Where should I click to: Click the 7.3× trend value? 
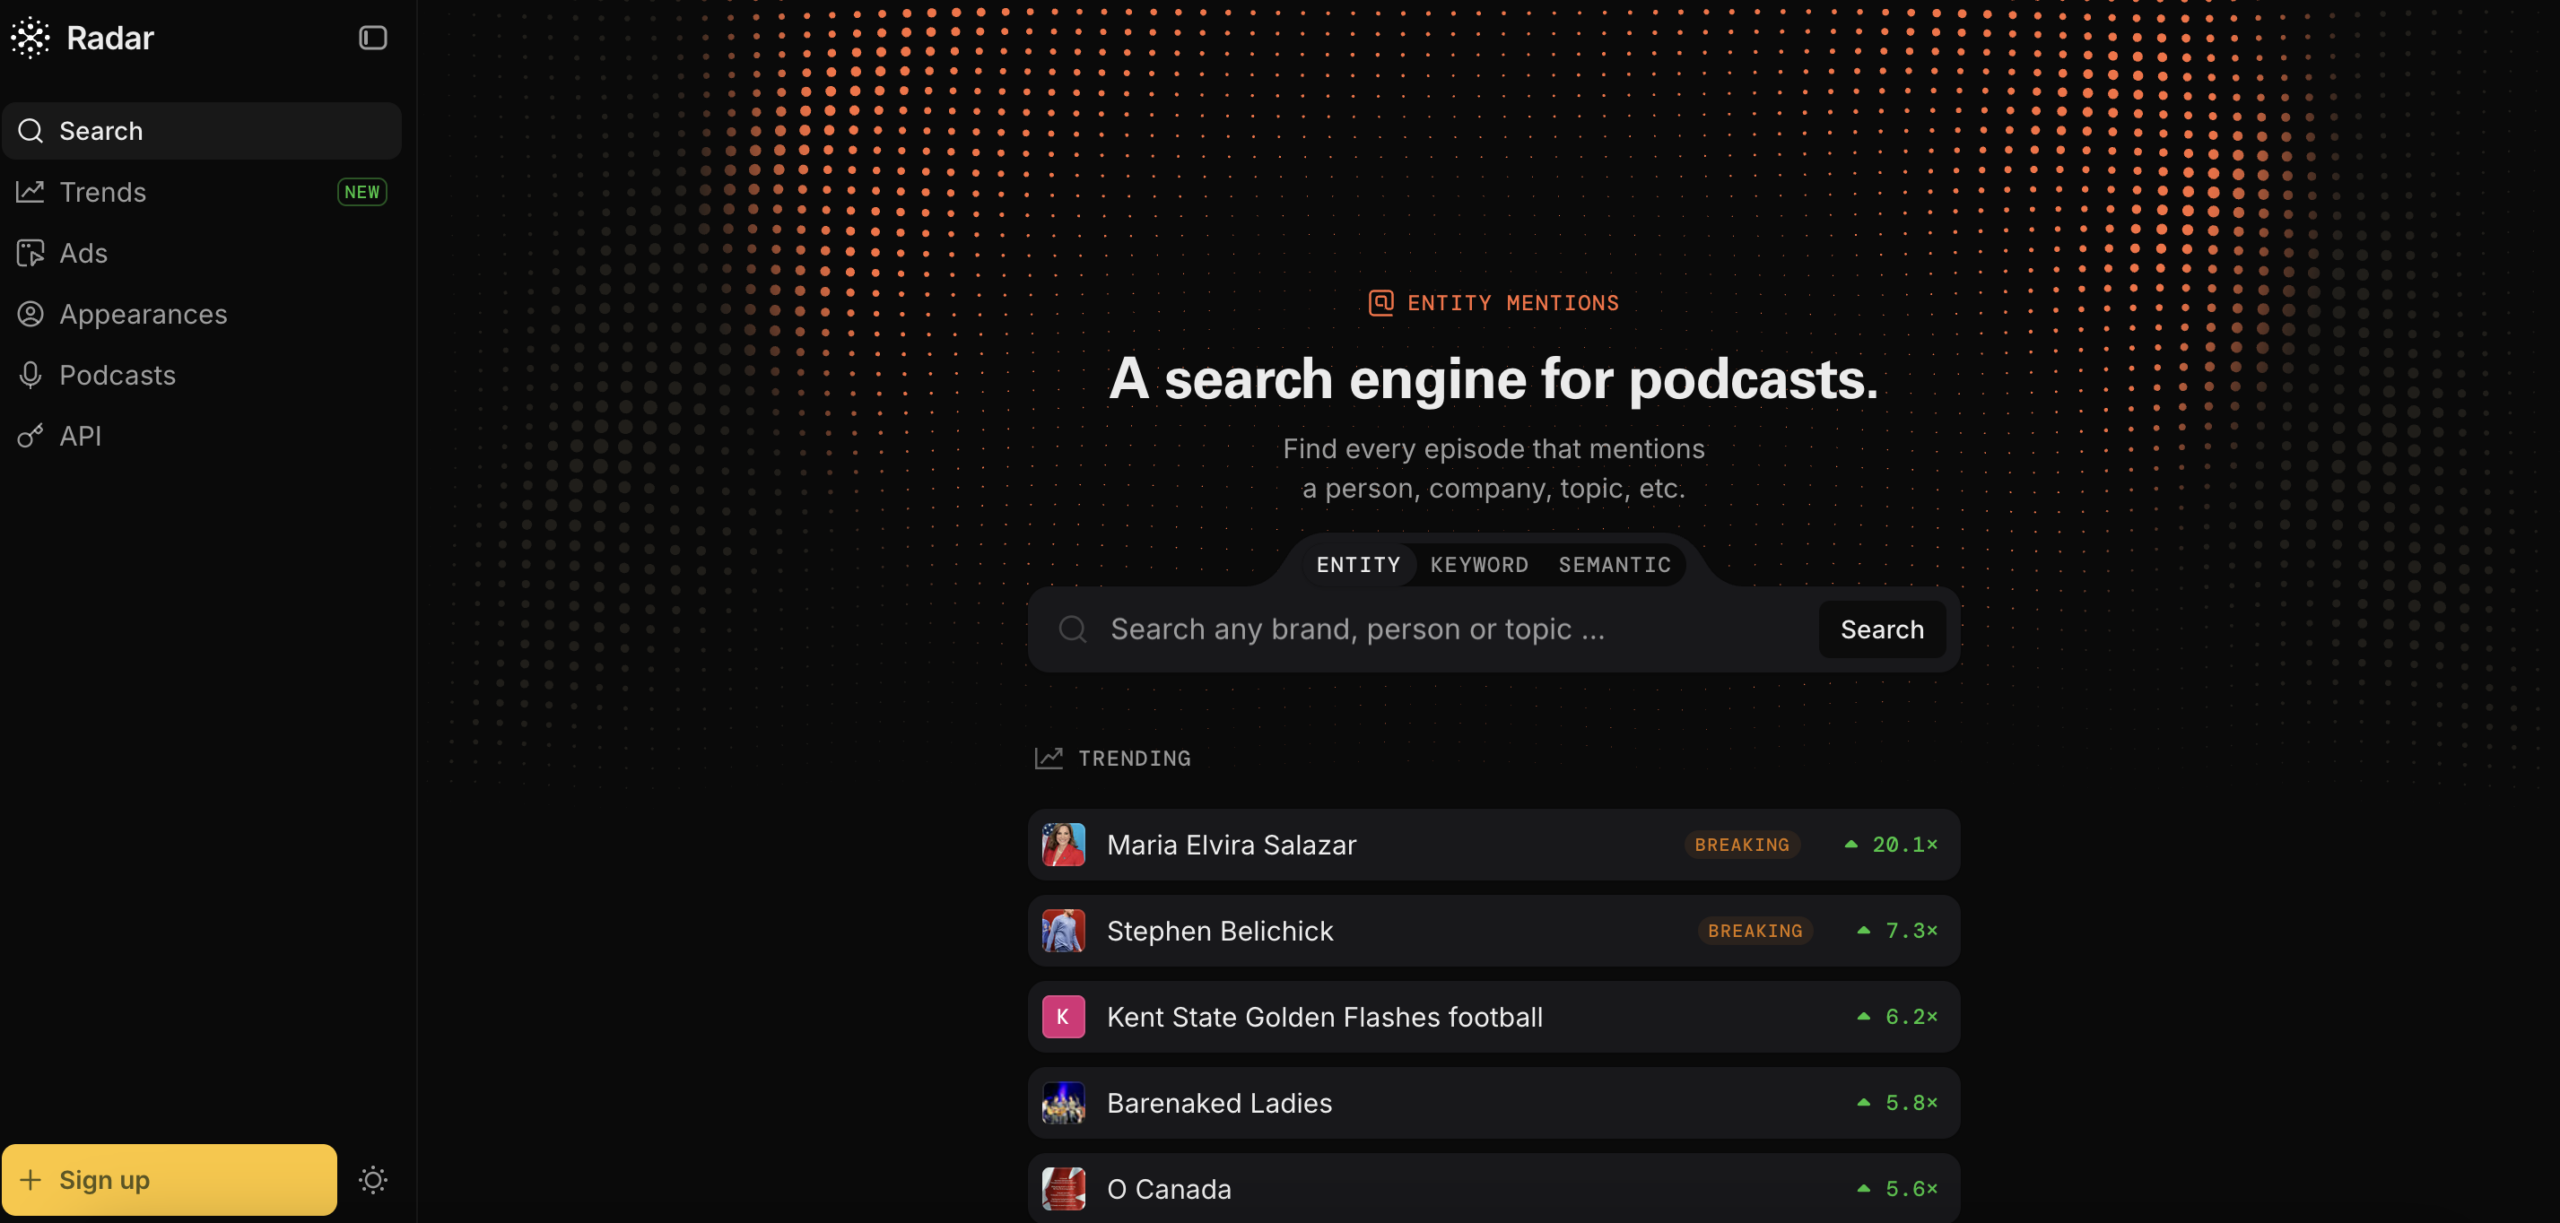click(x=1912, y=931)
